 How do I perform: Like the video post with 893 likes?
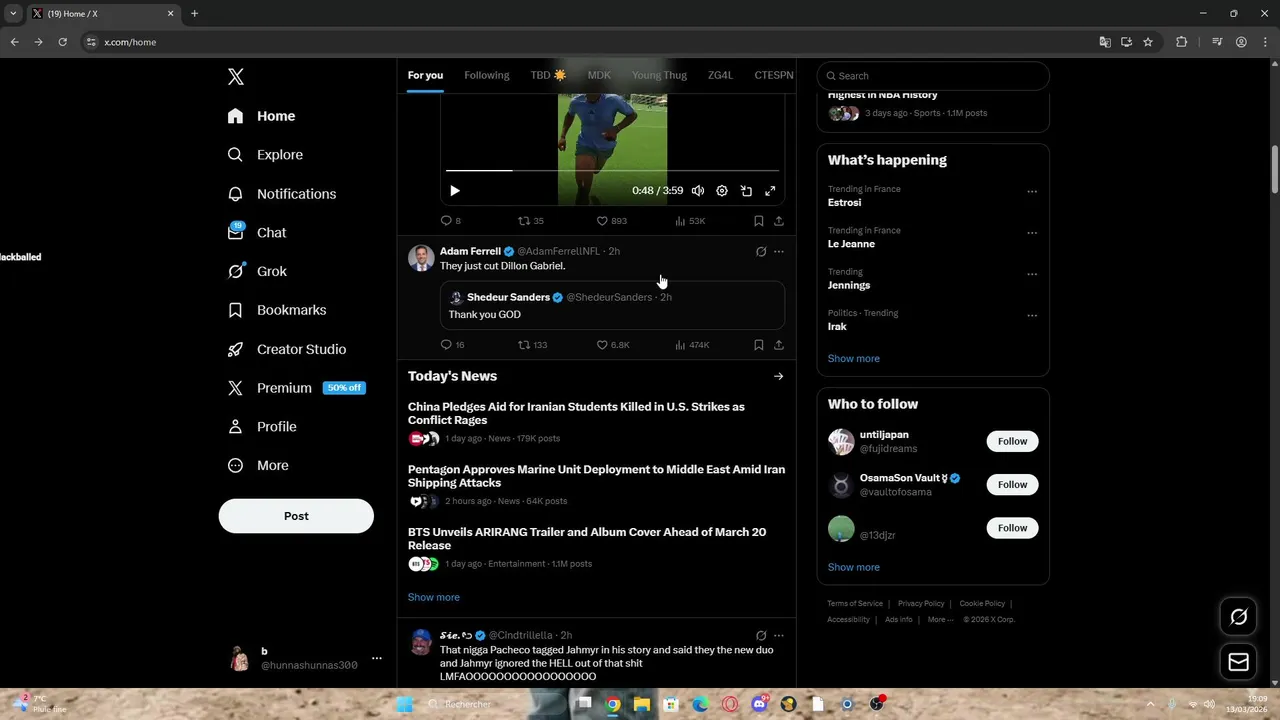(611, 221)
